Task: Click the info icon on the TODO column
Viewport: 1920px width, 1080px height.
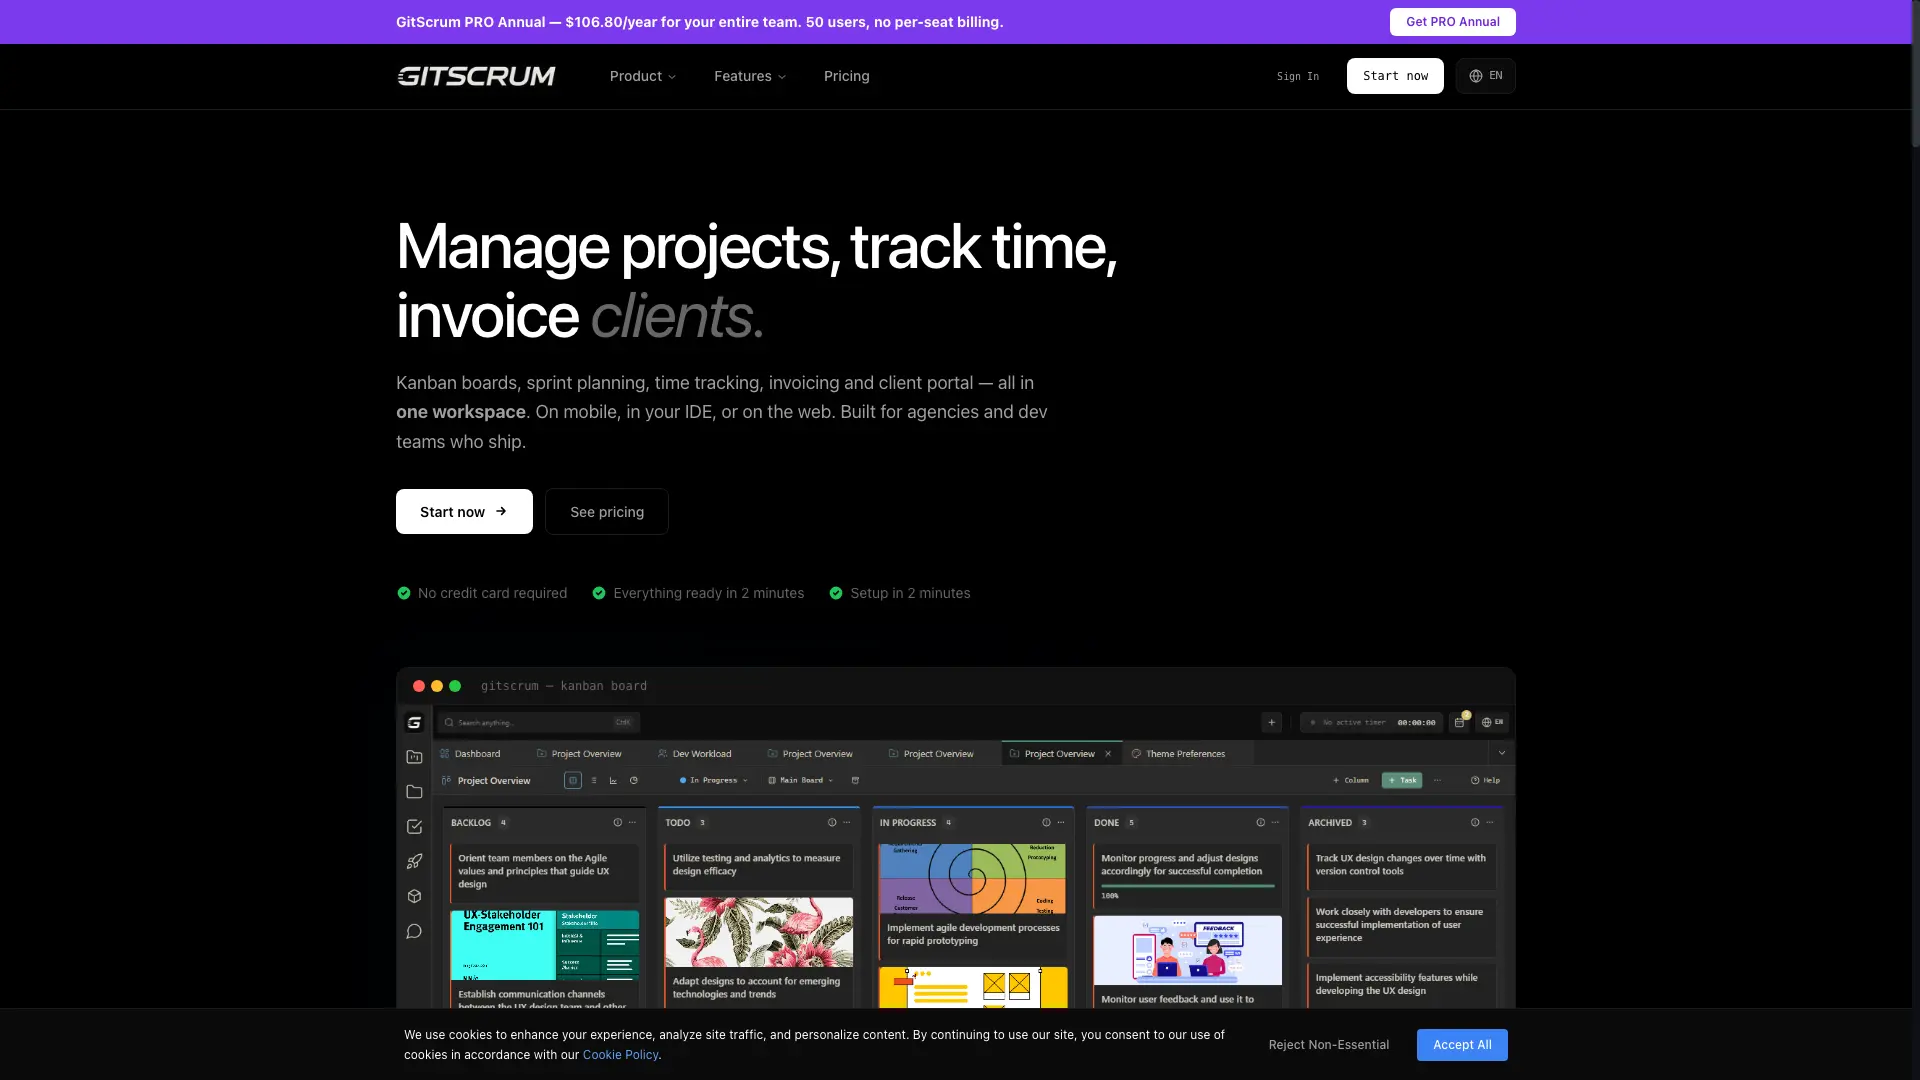Action: [x=832, y=822]
